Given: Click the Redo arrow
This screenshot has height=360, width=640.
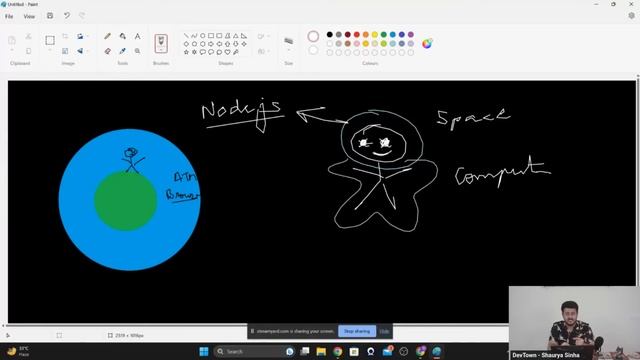Looking at the screenshot, I should pyautogui.click(x=82, y=16).
